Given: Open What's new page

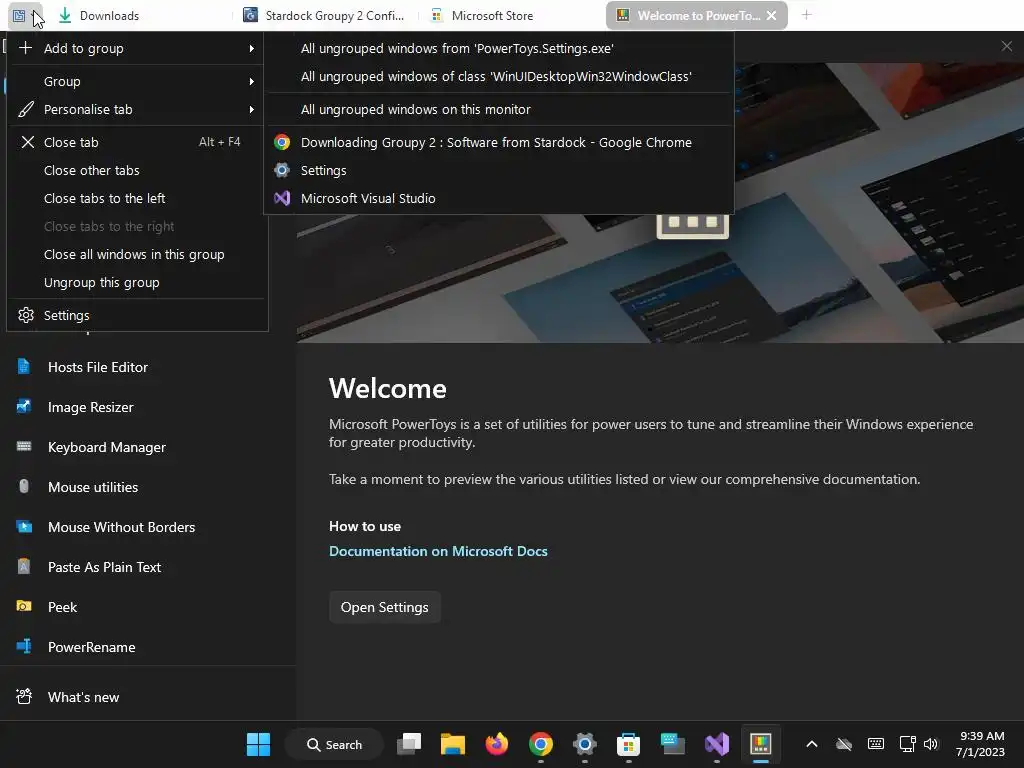Looking at the screenshot, I should [x=148, y=697].
